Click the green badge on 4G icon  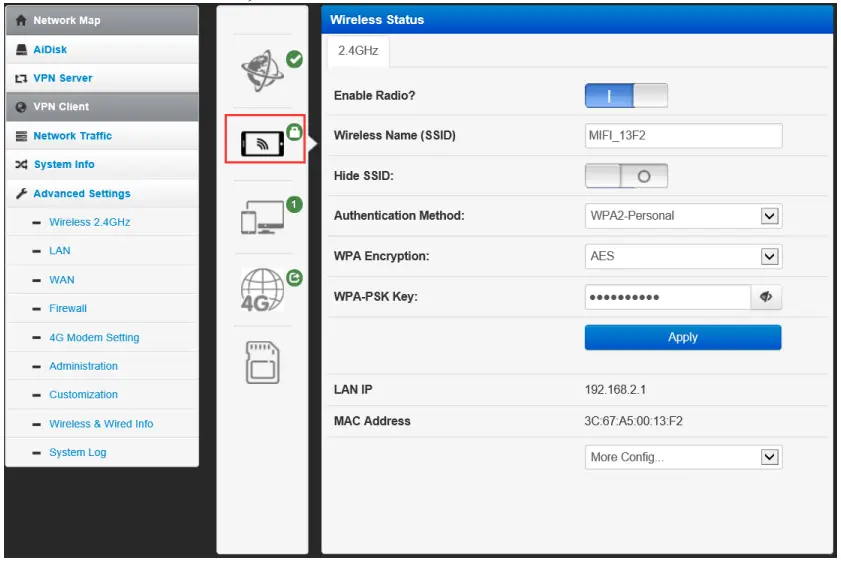294,278
